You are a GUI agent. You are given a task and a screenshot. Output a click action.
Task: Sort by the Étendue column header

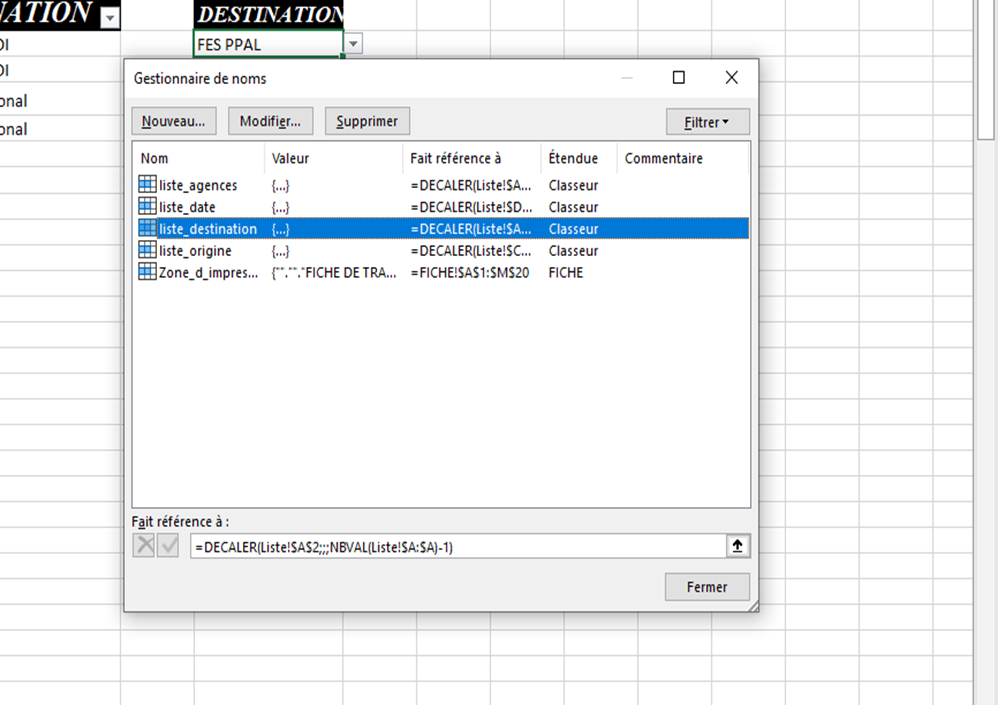click(577, 158)
